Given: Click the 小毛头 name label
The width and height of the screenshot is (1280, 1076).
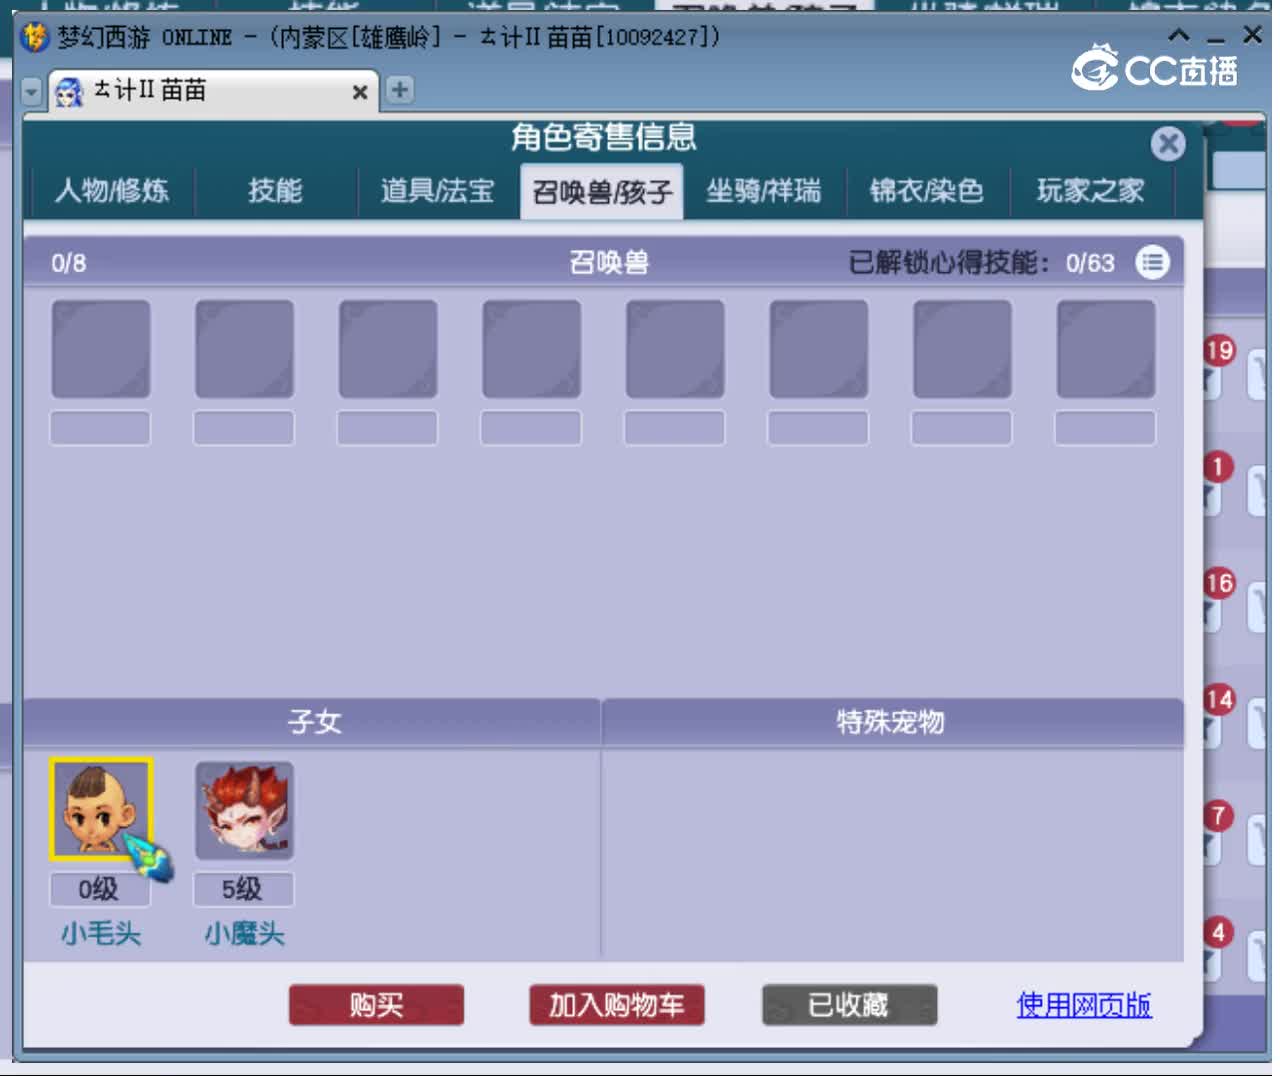Looking at the screenshot, I should coord(101,934).
